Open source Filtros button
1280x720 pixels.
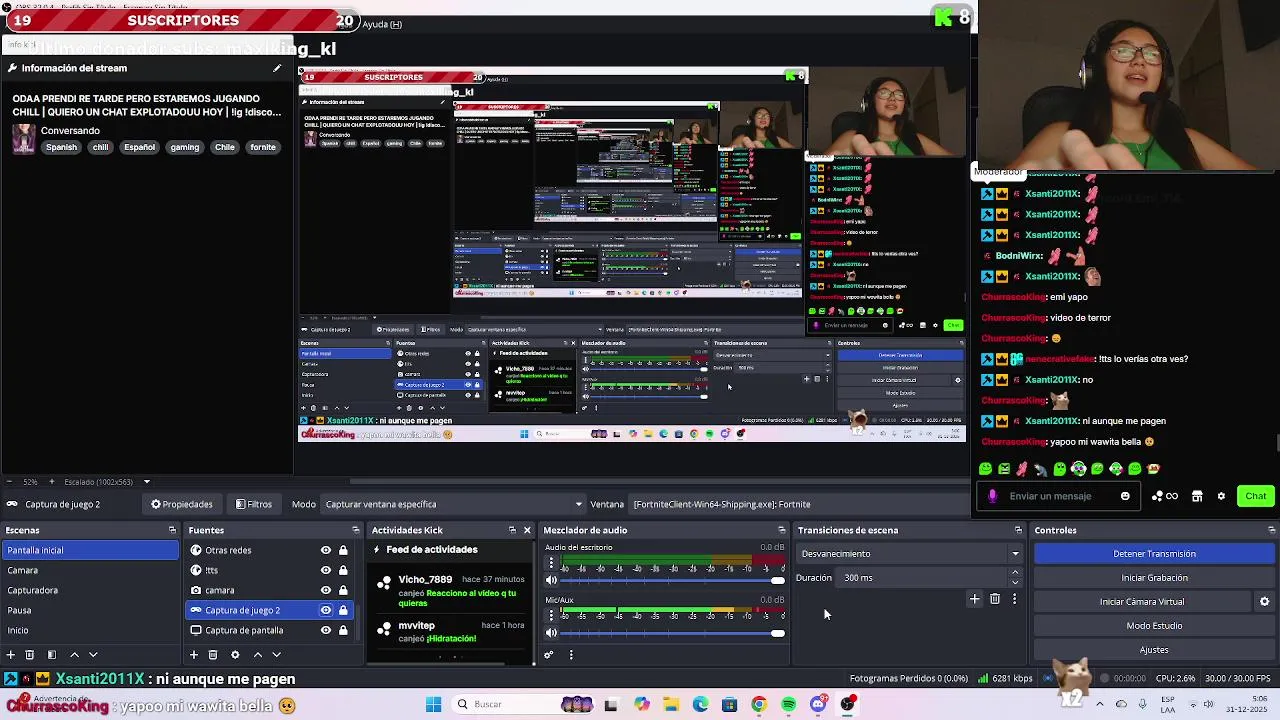[254, 504]
